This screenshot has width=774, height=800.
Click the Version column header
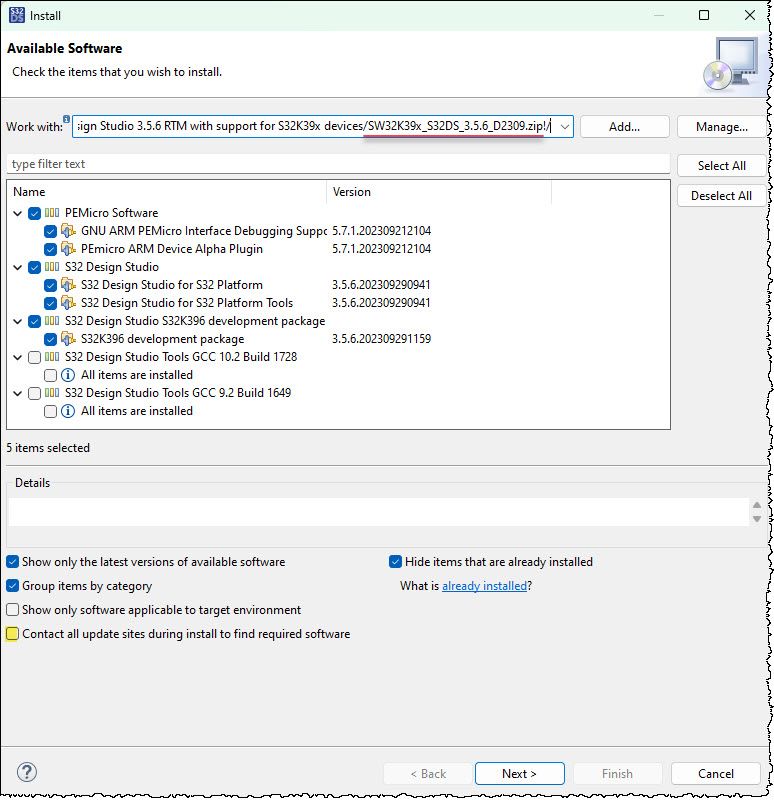(x=439, y=192)
